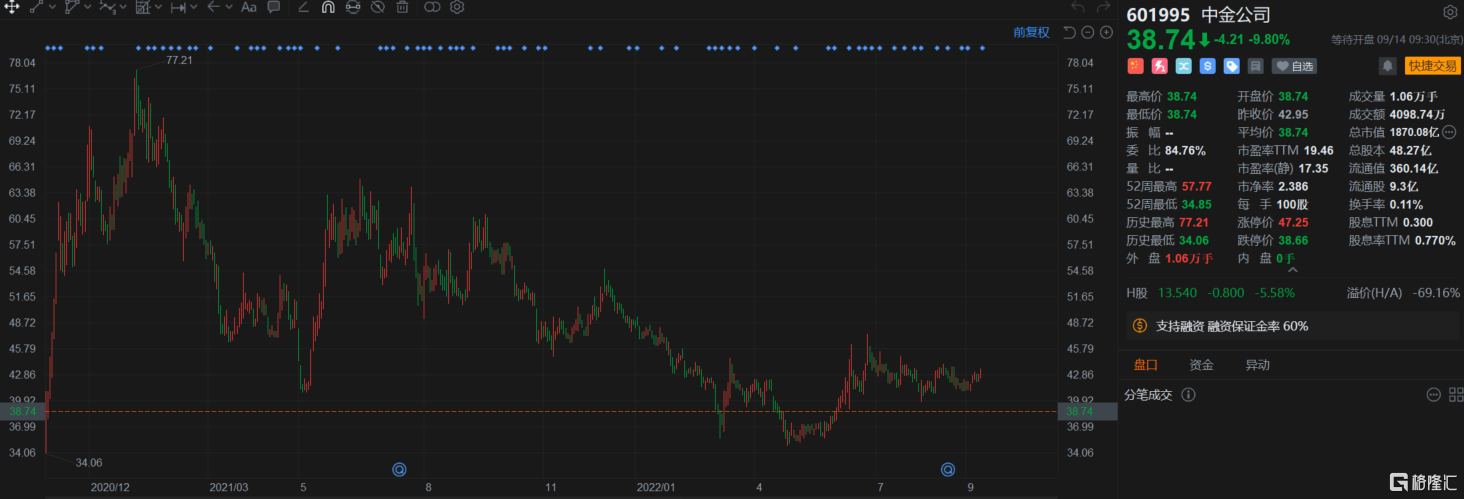This screenshot has height=499, width=1464.
Task: Toggle the magnet snap mode
Action: coord(328,7)
